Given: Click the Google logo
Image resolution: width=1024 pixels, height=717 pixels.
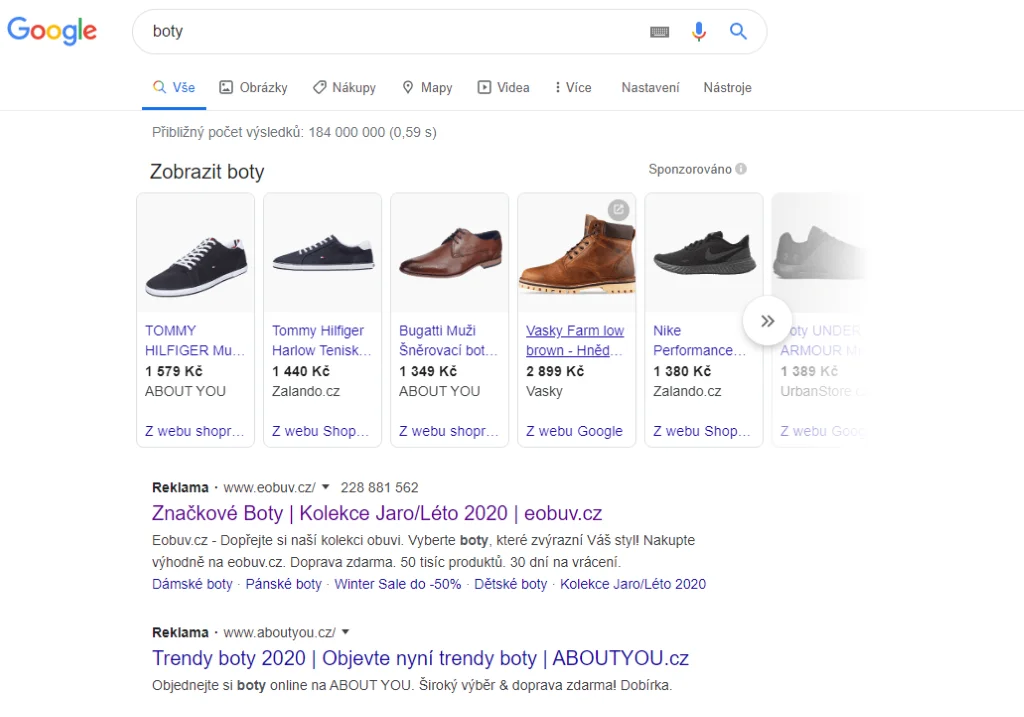Looking at the screenshot, I should [x=52, y=31].
